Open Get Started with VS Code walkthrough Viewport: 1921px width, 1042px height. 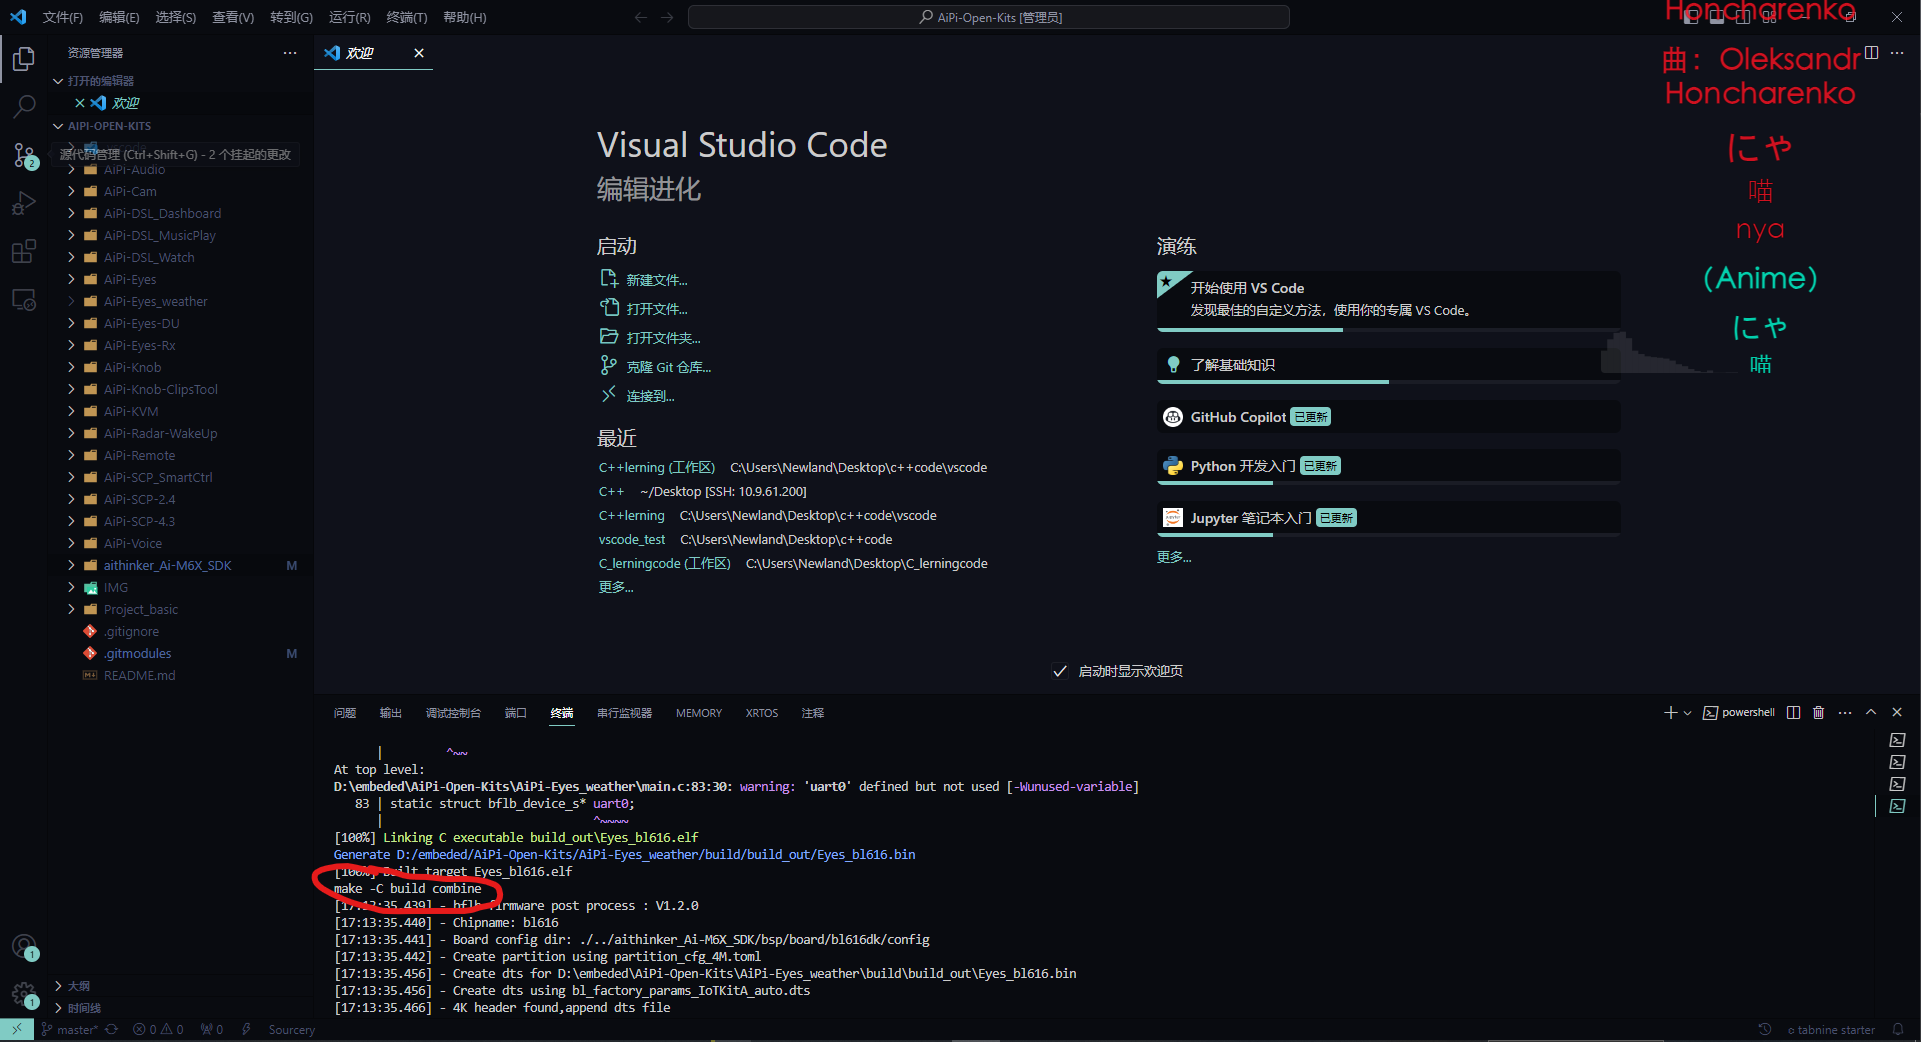point(1388,299)
